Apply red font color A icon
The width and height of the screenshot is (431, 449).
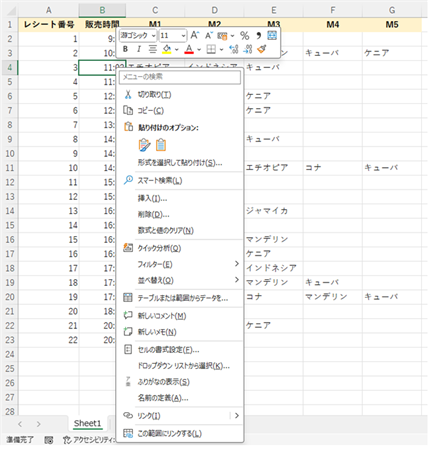click(x=189, y=49)
